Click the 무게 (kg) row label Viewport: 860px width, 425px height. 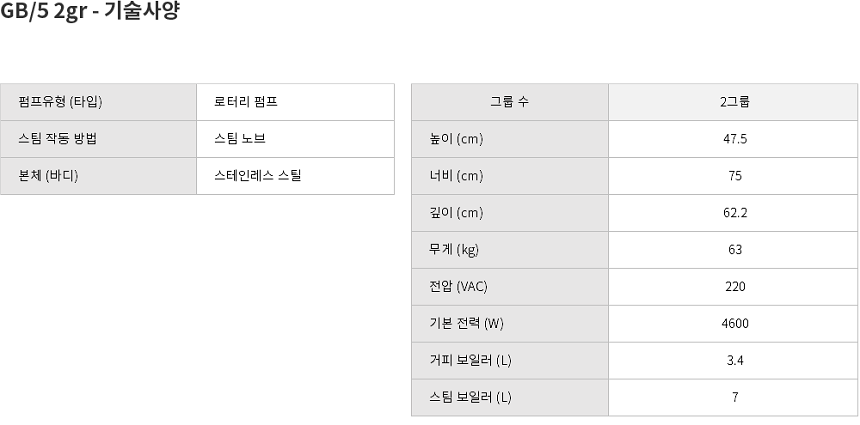click(454, 250)
